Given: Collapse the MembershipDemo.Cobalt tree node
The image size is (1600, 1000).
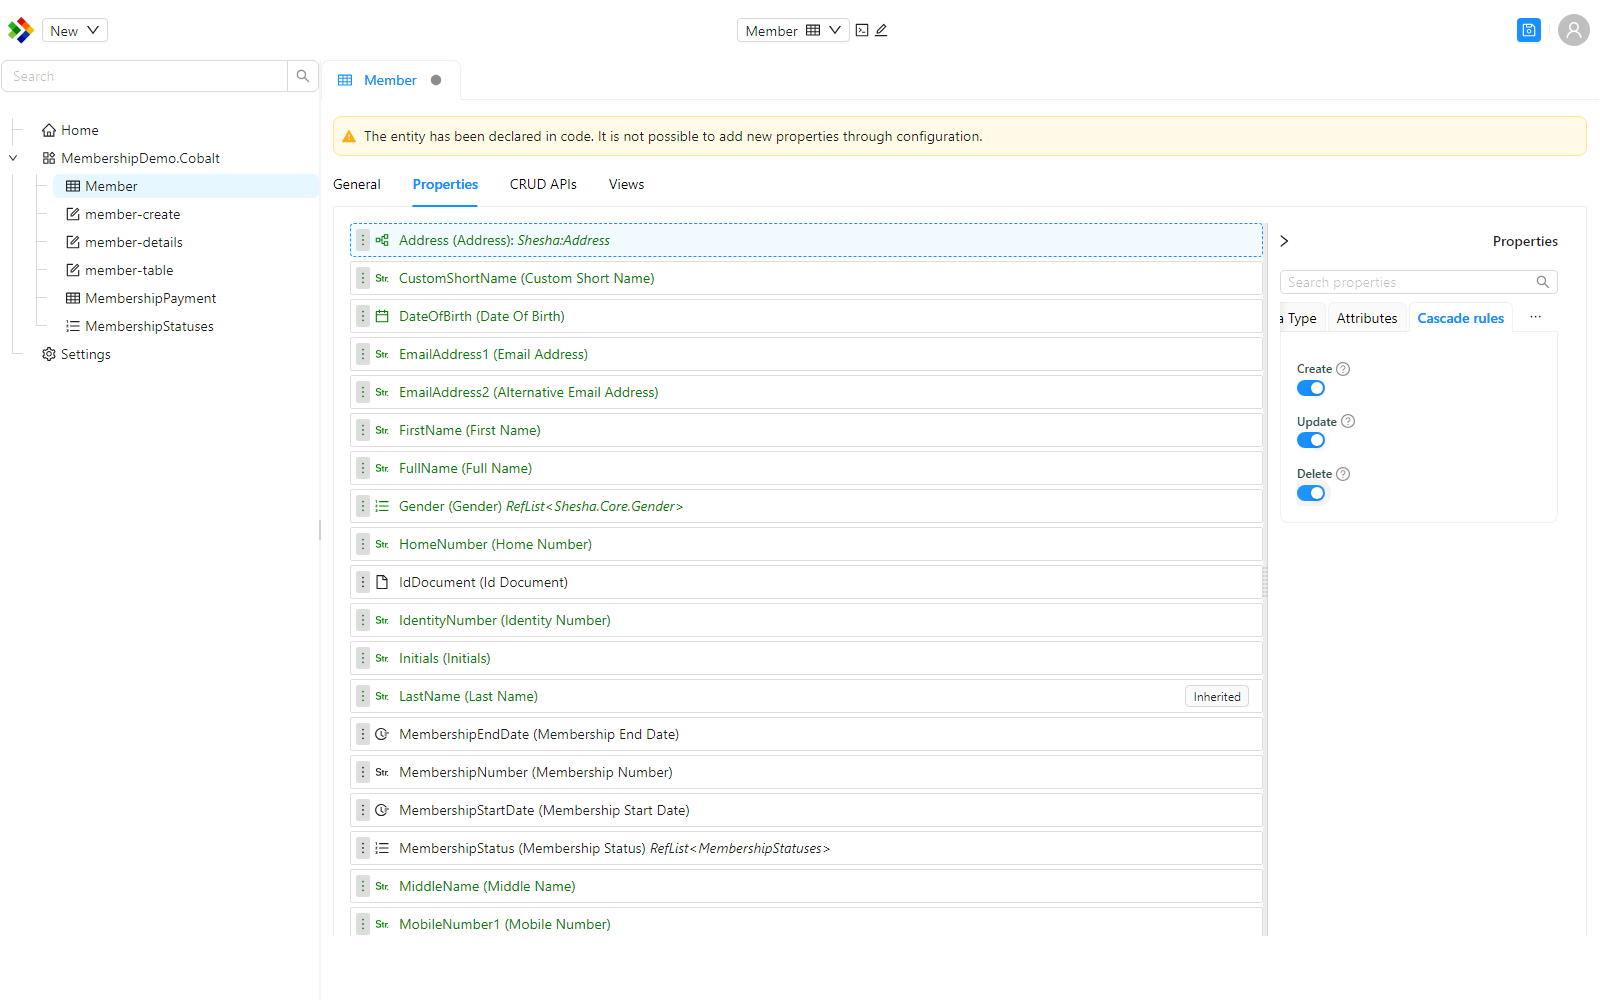Looking at the screenshot, I should (13, 158).
